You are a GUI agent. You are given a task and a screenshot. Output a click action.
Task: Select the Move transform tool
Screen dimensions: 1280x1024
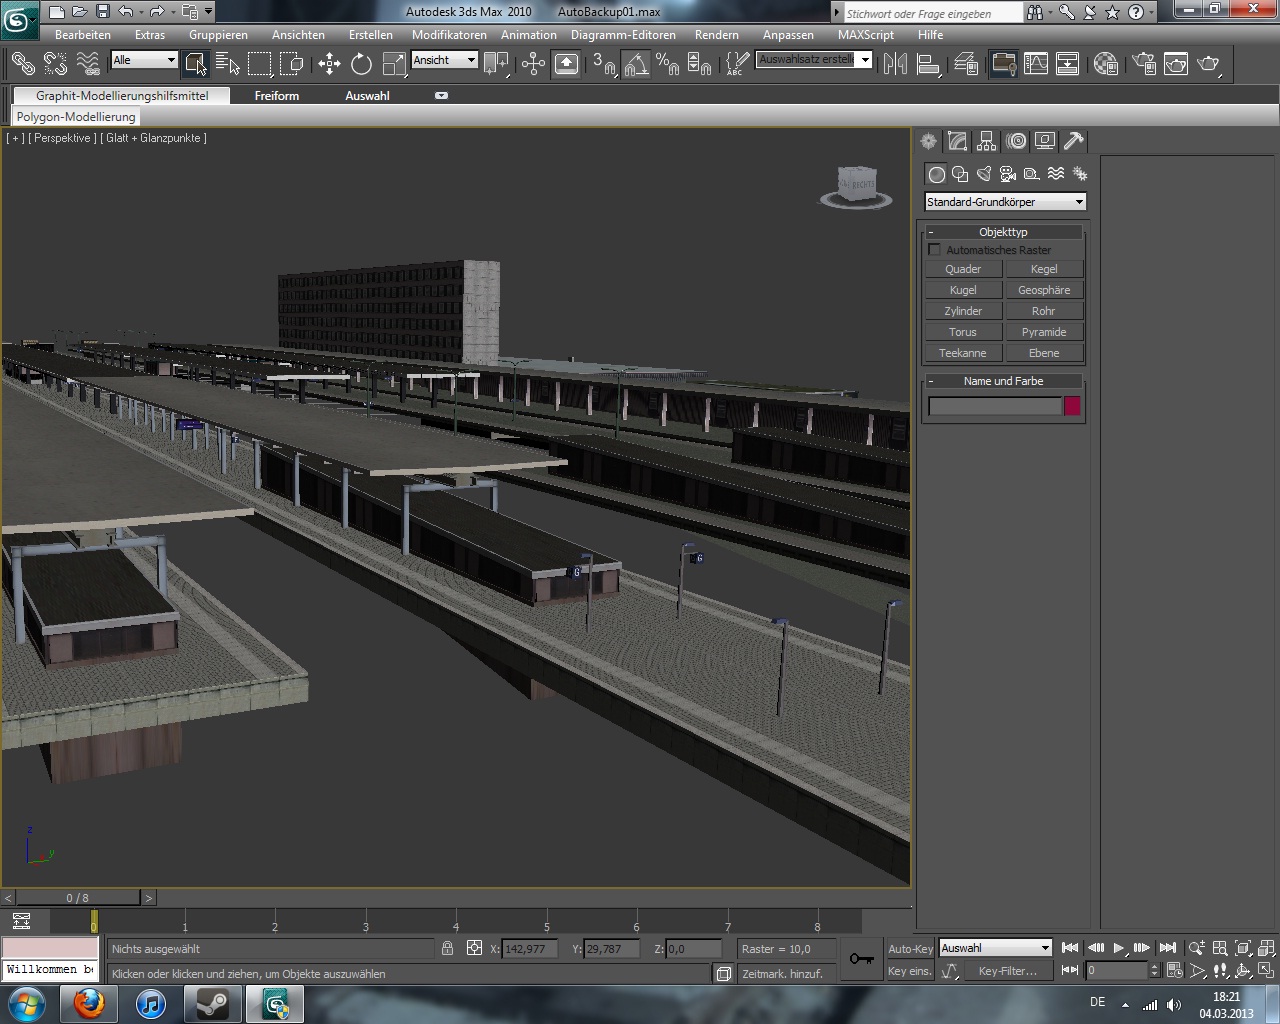(x=329, y=64)
